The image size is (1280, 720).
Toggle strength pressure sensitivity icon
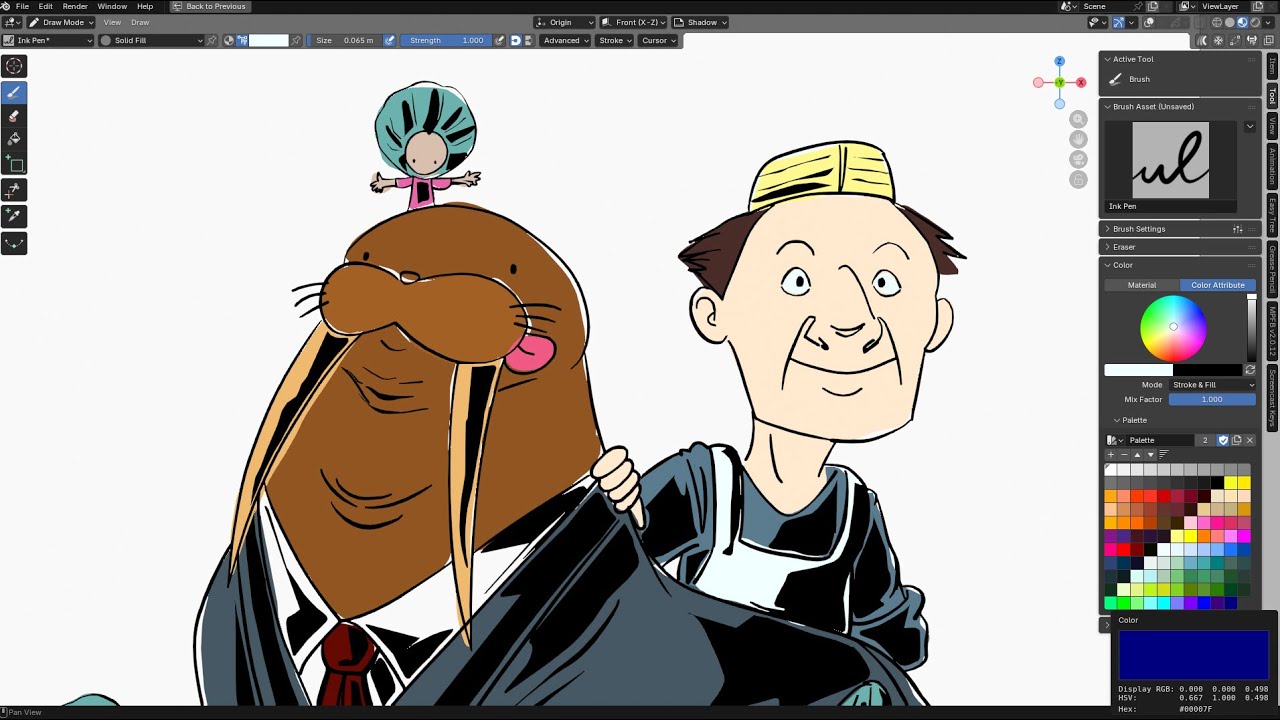499,40
